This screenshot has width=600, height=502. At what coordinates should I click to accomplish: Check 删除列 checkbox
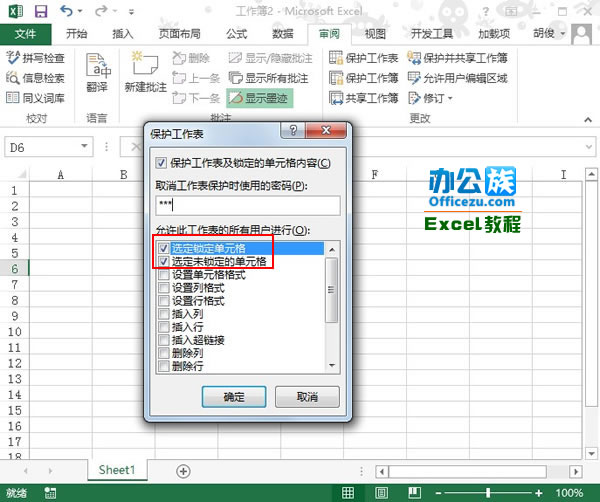164,353
